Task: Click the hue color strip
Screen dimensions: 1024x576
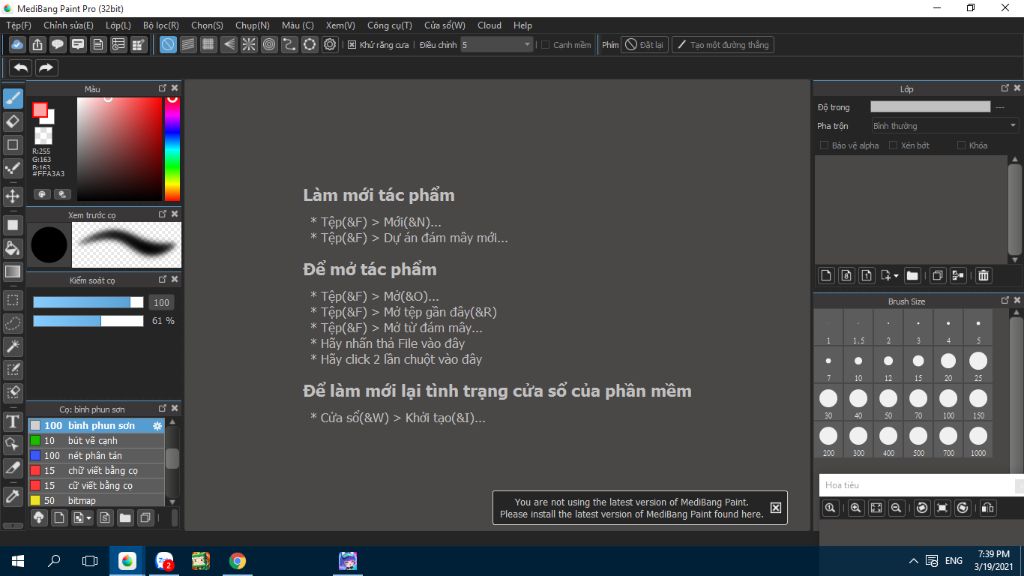Action: click(x=172, y=149)
